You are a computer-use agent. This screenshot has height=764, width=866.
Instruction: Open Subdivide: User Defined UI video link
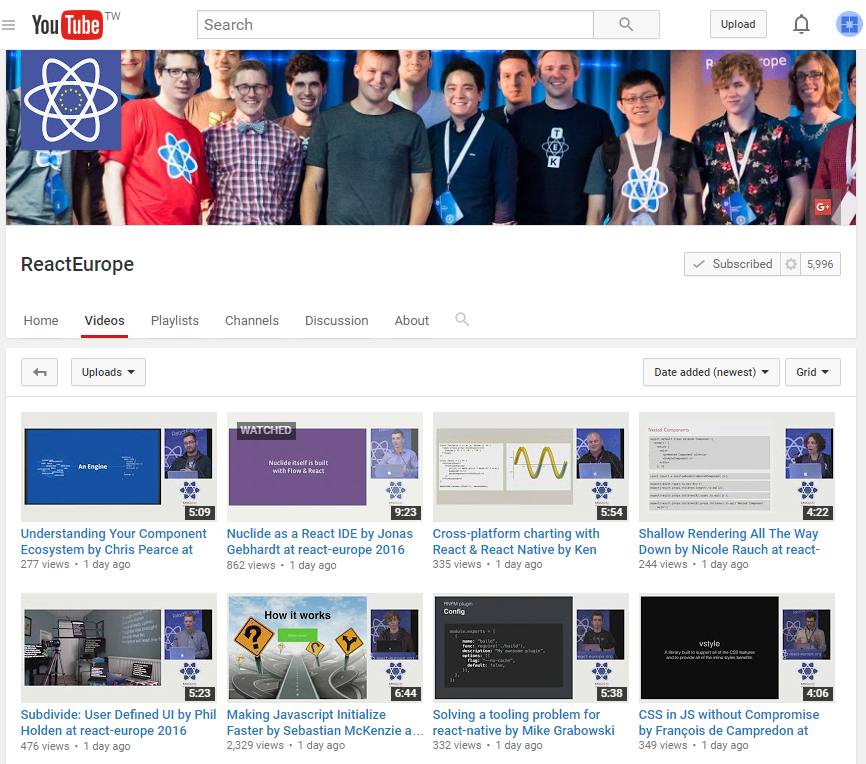click(118, 723)
